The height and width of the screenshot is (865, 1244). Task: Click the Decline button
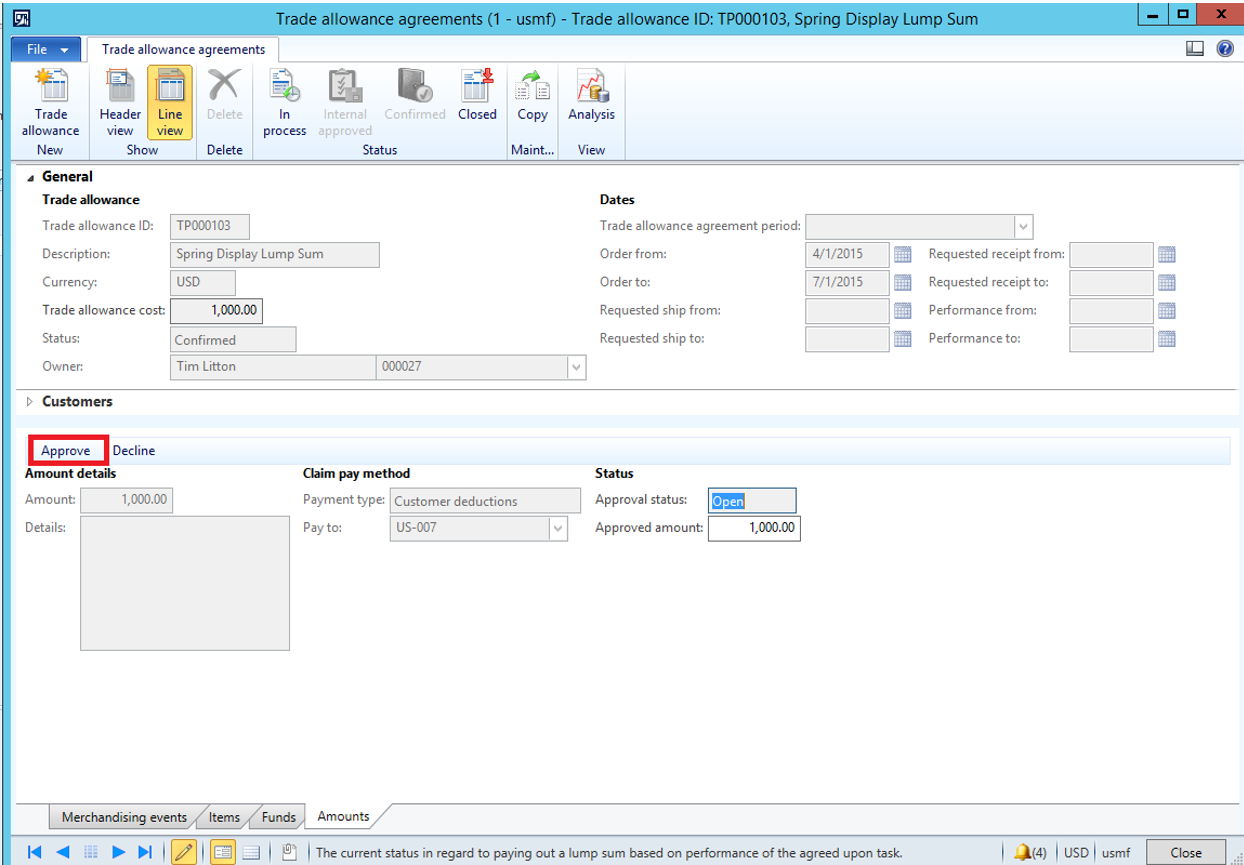click(134, 451)
